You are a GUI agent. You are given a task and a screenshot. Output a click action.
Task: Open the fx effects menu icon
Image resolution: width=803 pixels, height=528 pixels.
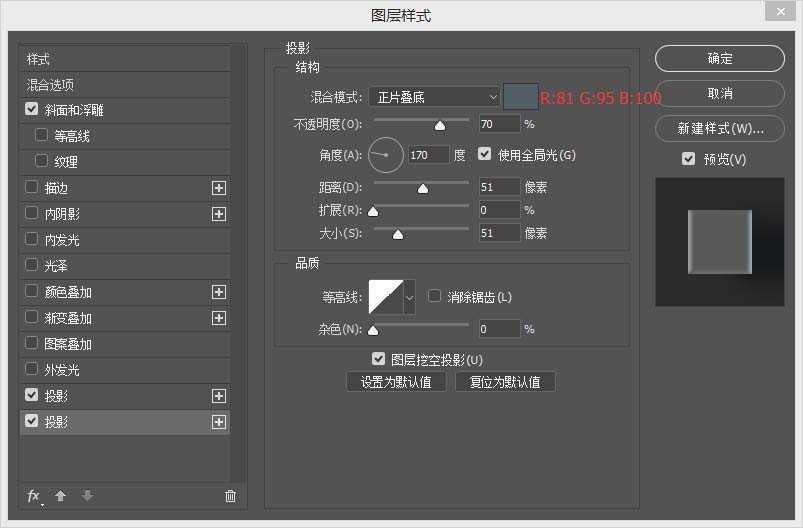pyautogui.click(x=34, y=496)
